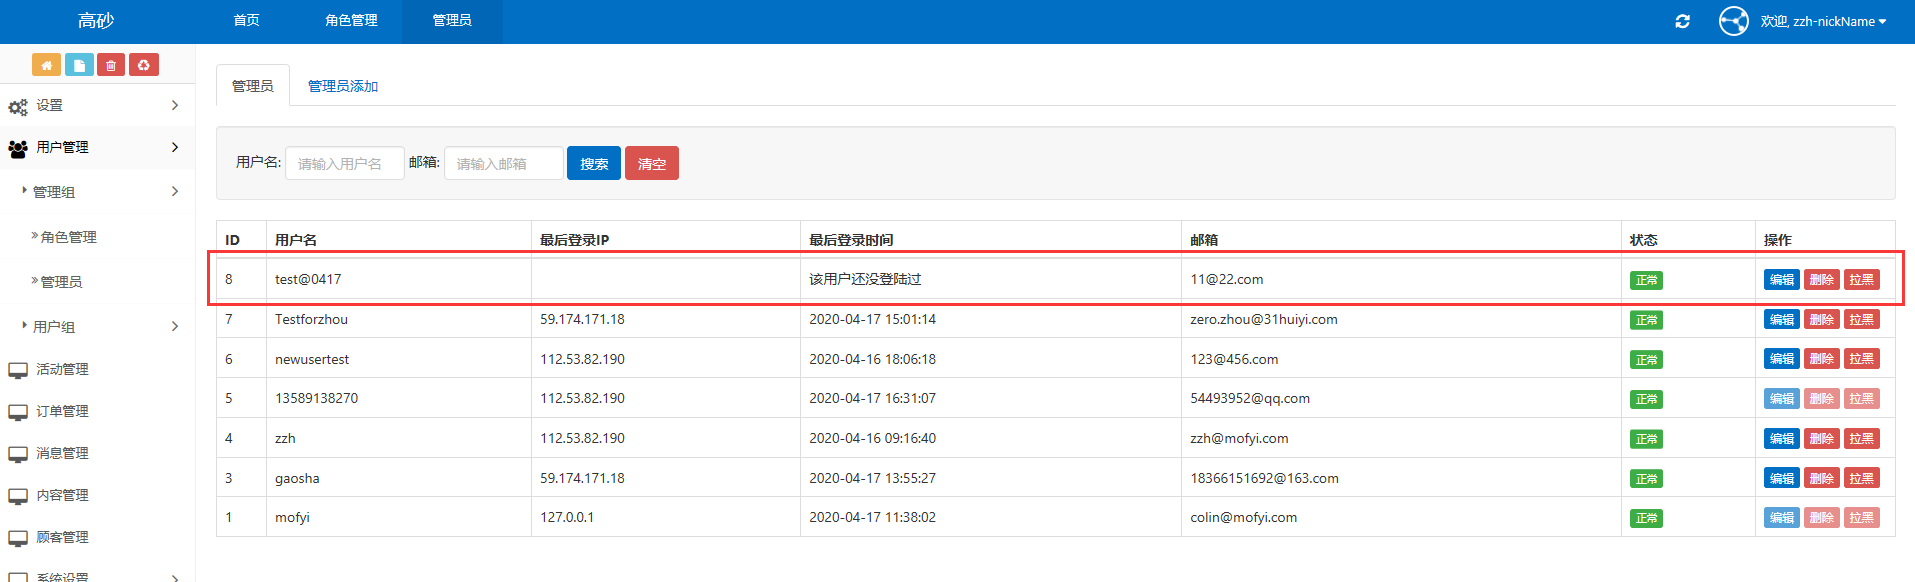This screenshot has width=1915, height=582.
Task: Switch to the 管理员添加 tab
Action: 342,86
